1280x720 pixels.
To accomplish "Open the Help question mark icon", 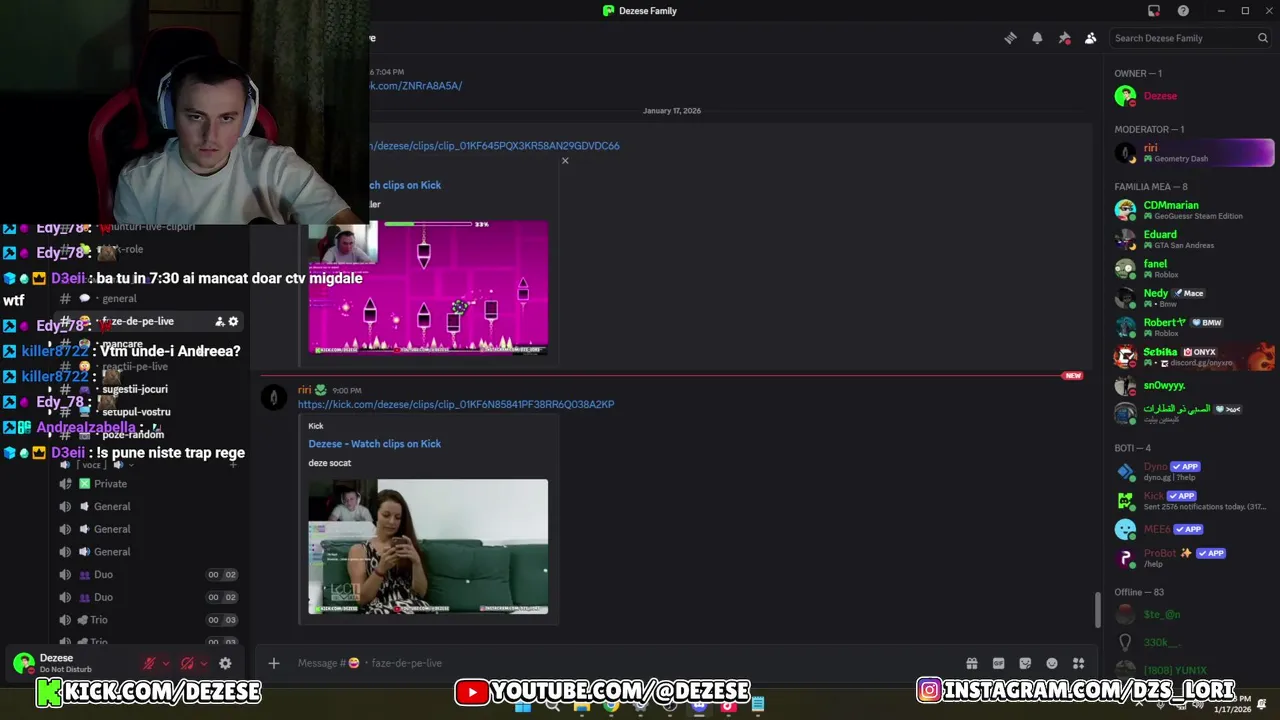I will 1183,11.
